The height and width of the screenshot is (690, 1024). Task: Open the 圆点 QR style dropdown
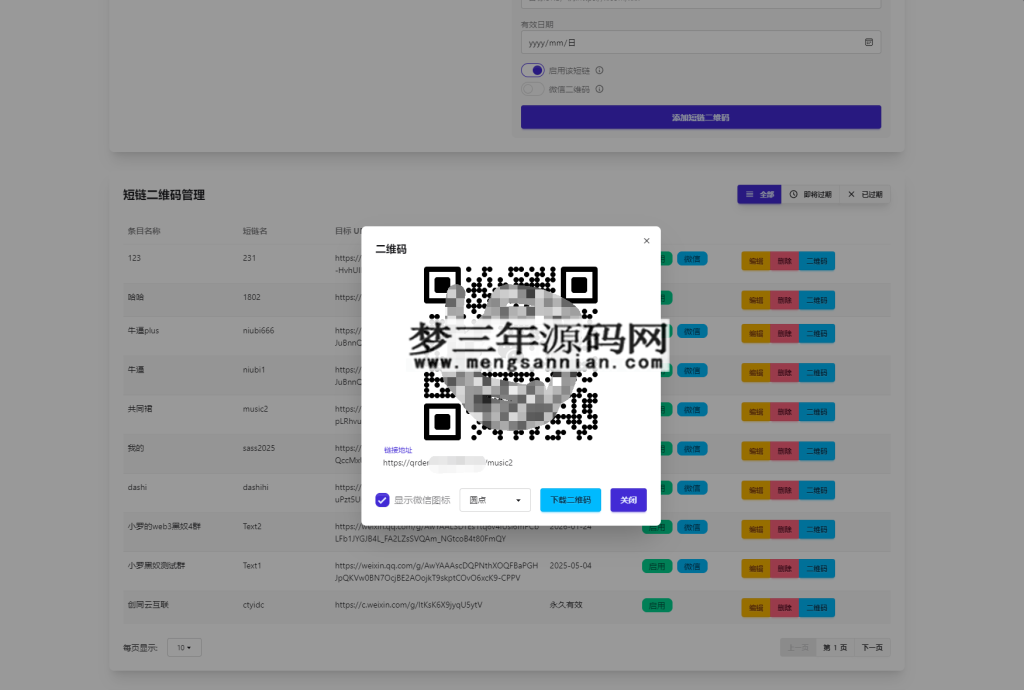[x=495, y=500]
